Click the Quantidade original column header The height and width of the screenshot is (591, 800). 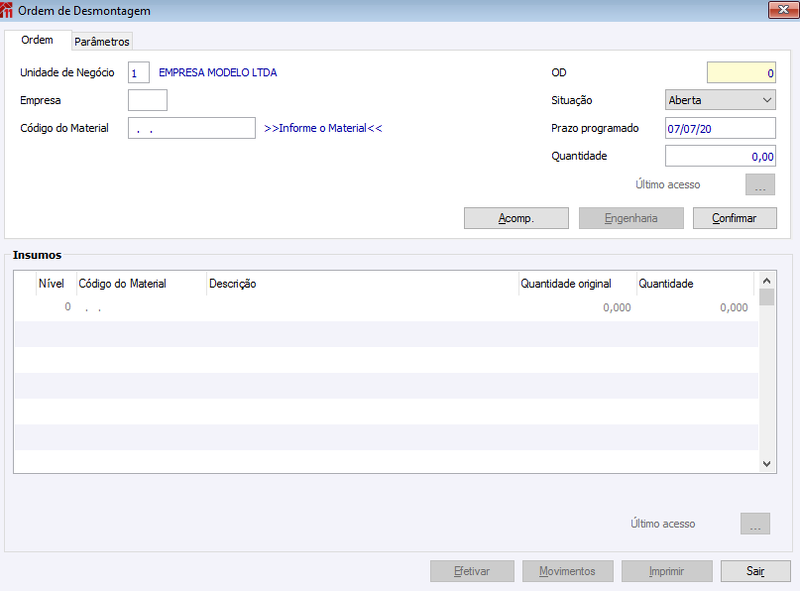(577, 284)
